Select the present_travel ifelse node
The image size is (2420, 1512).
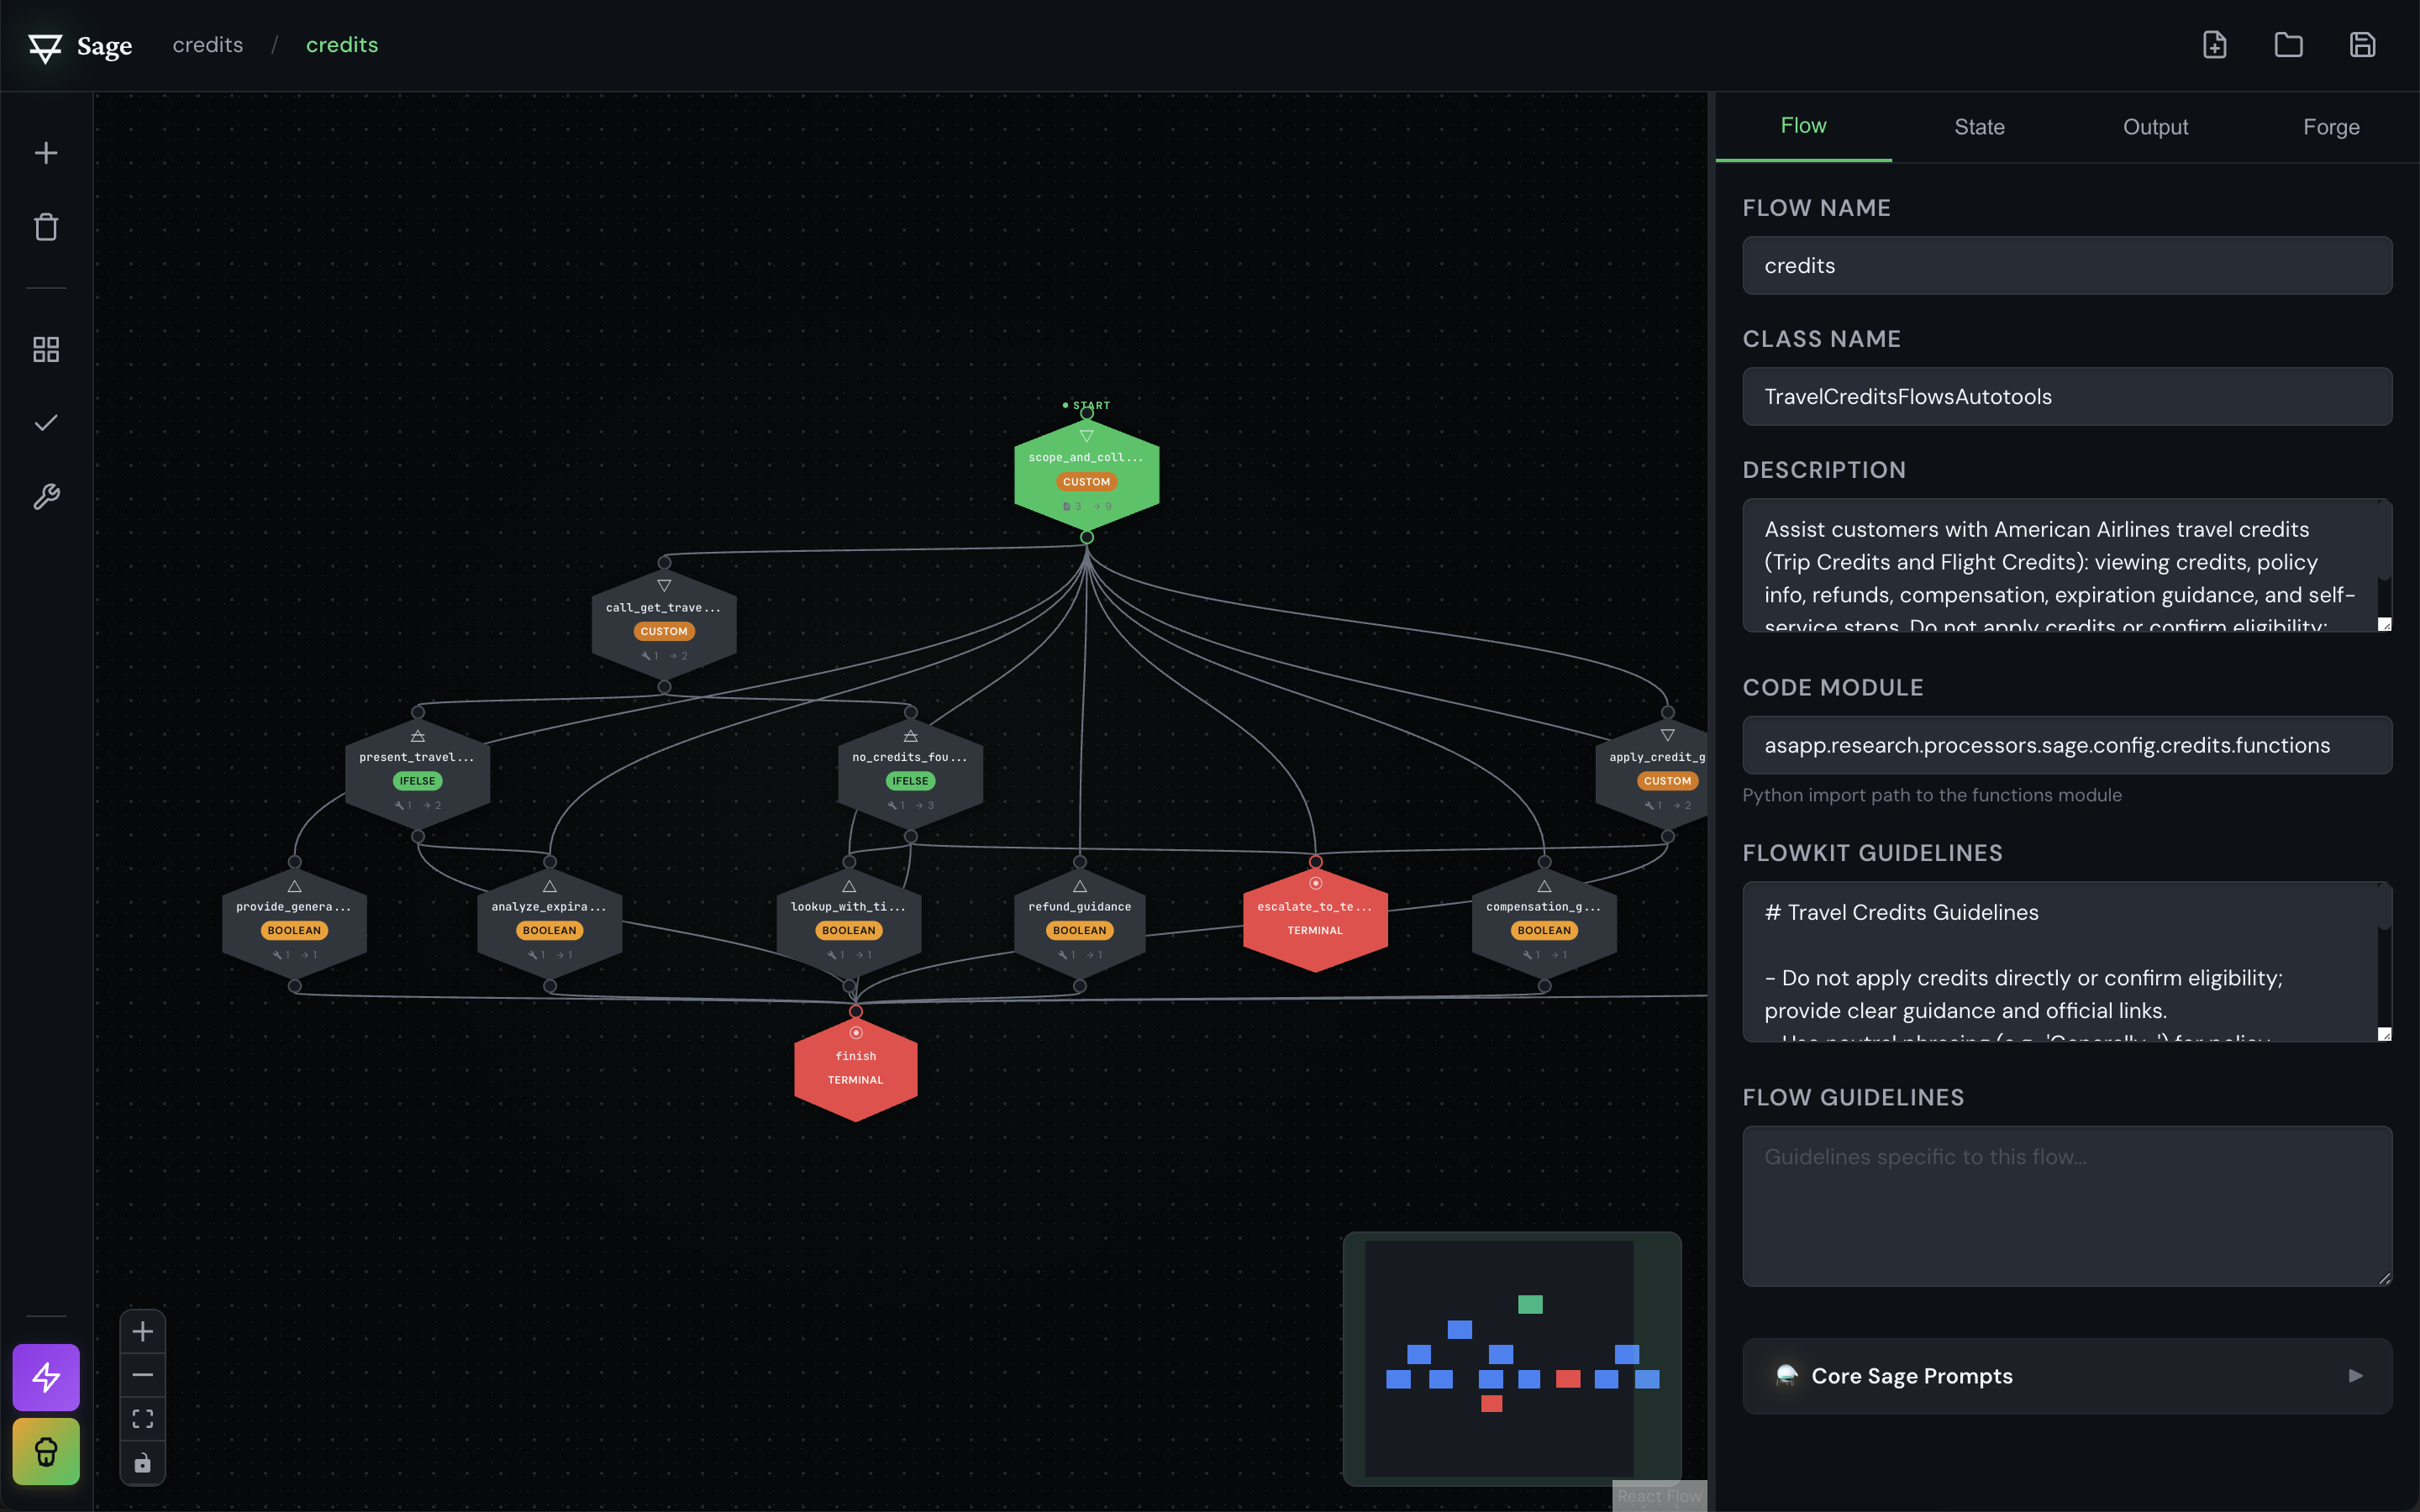(417, 775)
